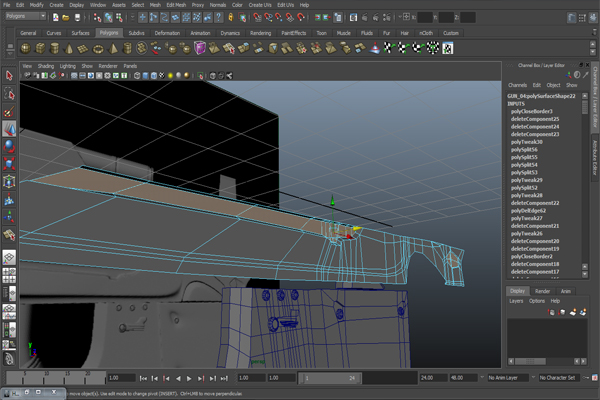
Task: Switch to the Rendering shelf tab
Action: pos(260,33)
